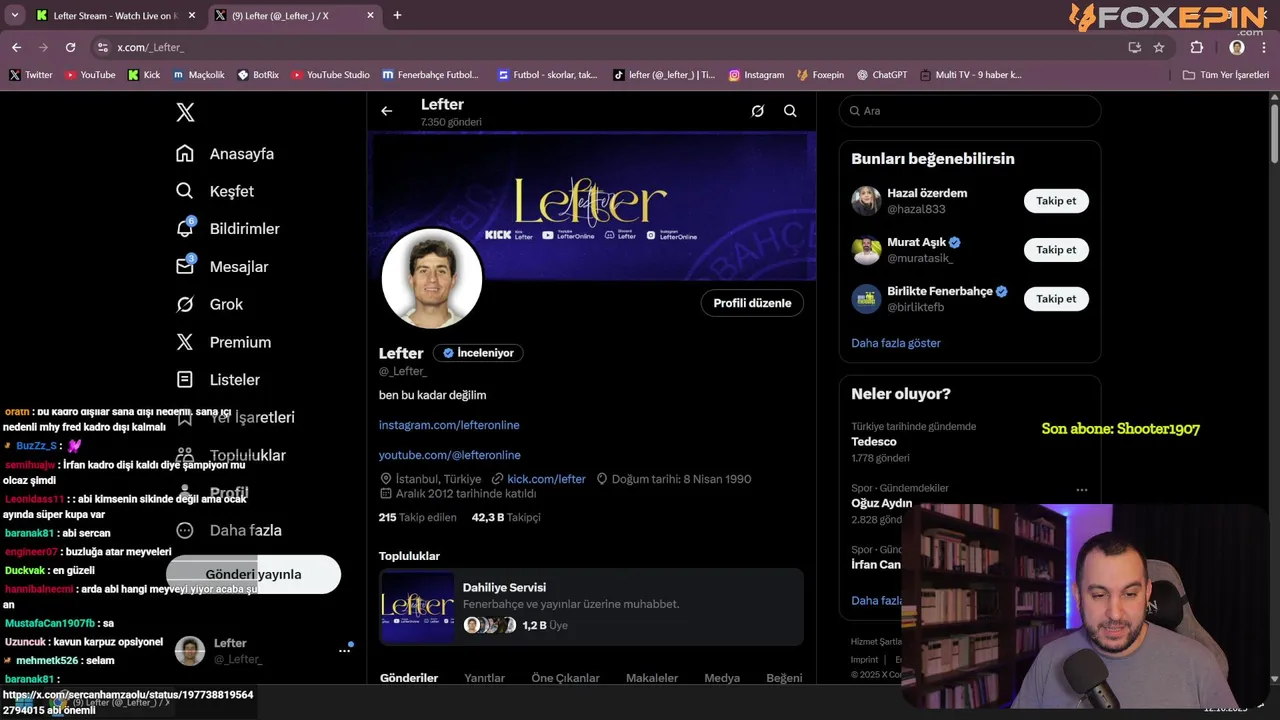Open kick.com/lefter link
The image size is (1280, 720).
[546, 479]
